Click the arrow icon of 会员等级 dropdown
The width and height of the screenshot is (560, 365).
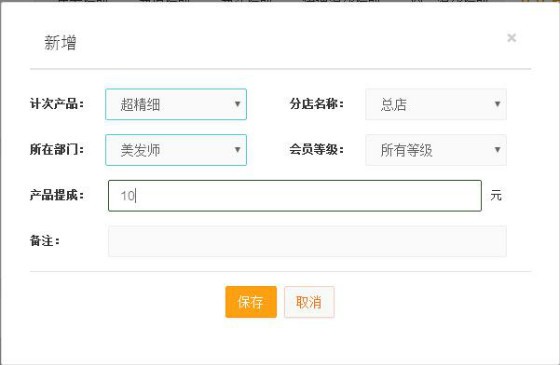(x=497, y=150)
